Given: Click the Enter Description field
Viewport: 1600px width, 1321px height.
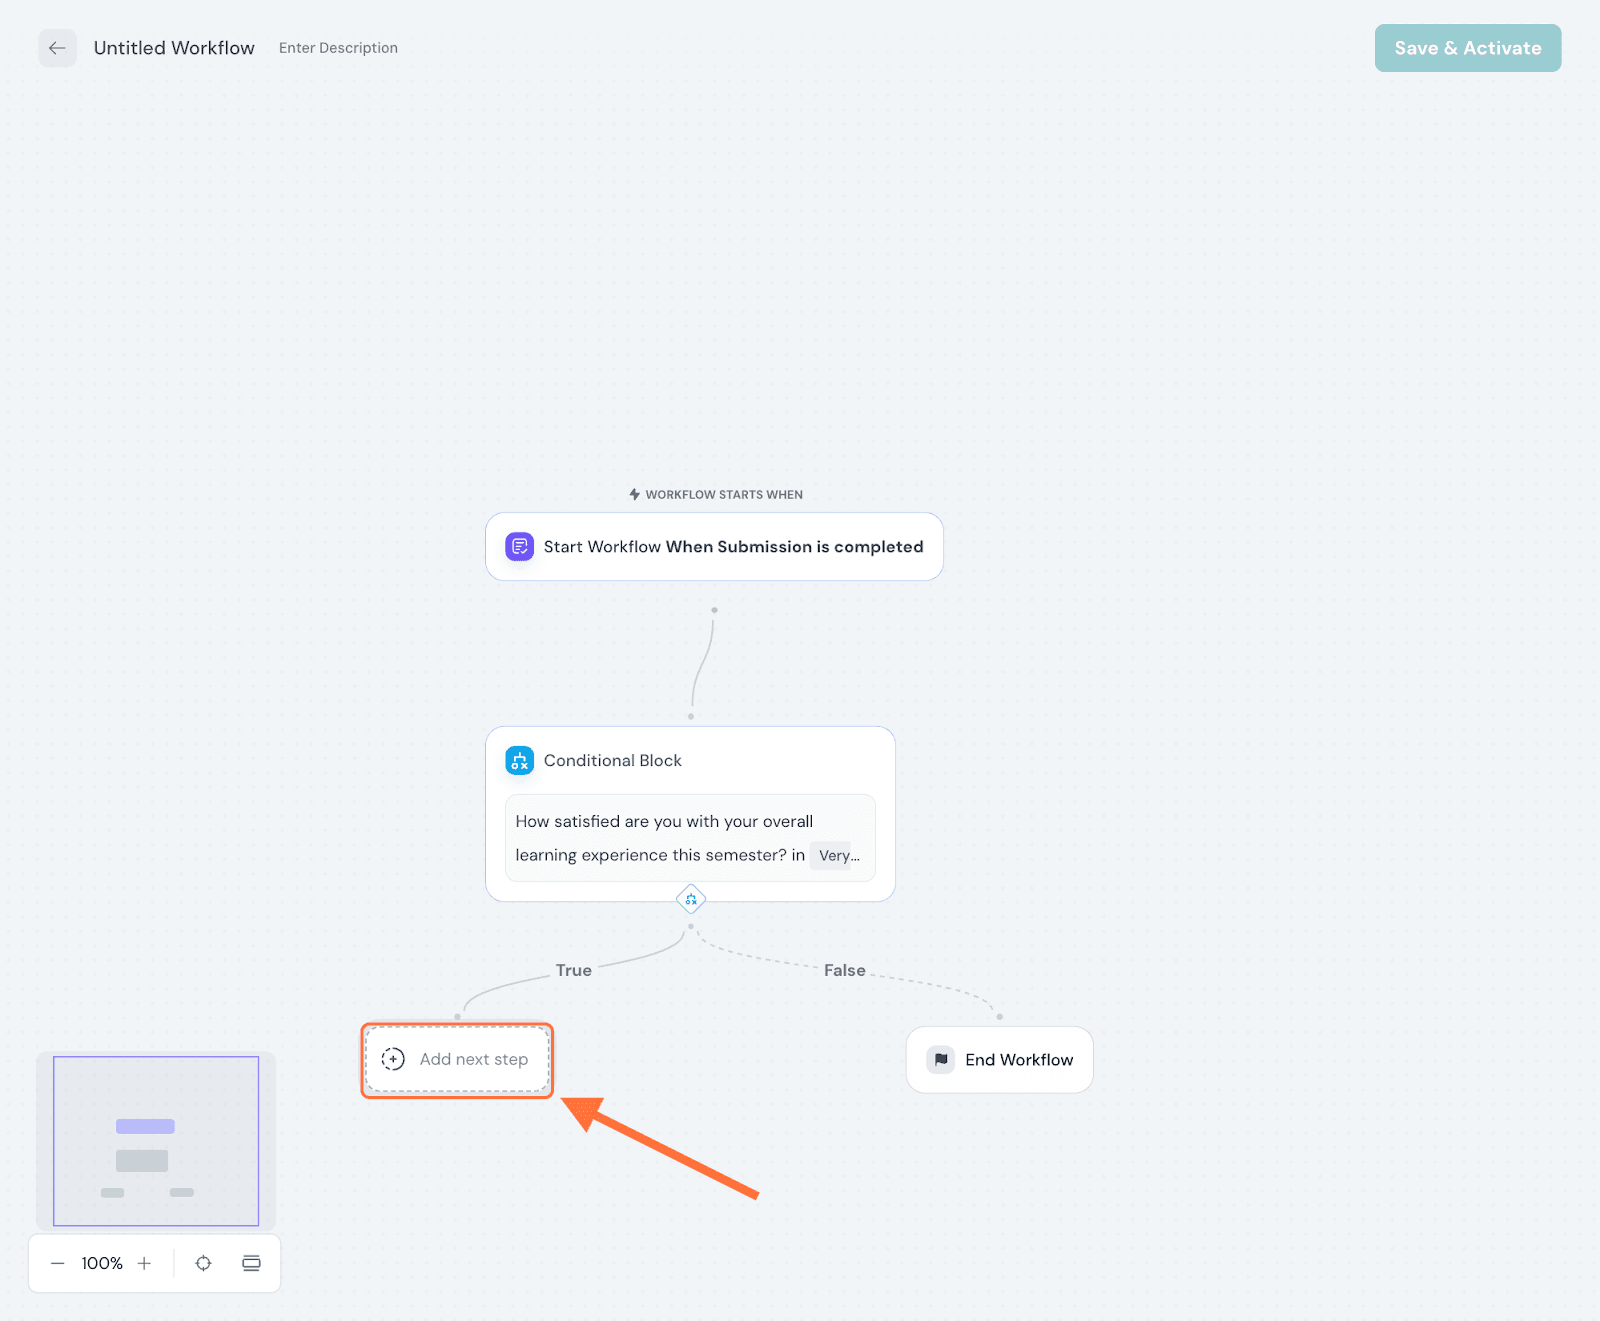Looking at the screenshot, I should point(338,48).
